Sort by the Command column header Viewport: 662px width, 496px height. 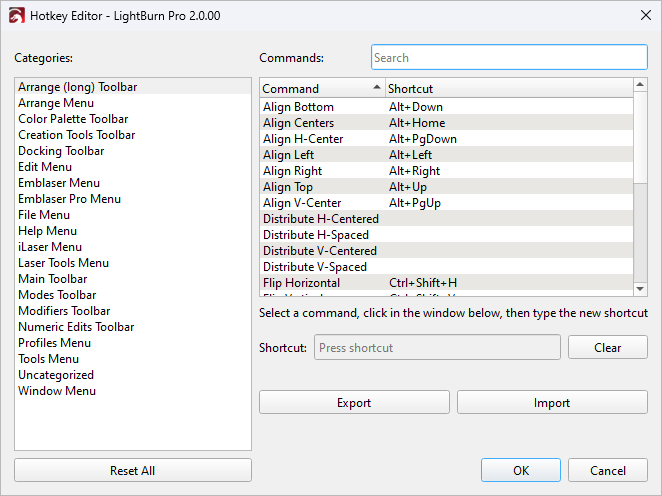(320, 88)
